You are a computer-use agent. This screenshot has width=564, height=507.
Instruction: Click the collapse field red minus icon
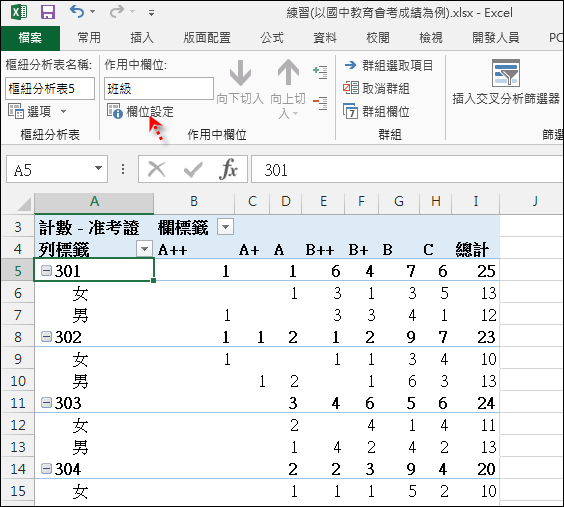(320, 103)
